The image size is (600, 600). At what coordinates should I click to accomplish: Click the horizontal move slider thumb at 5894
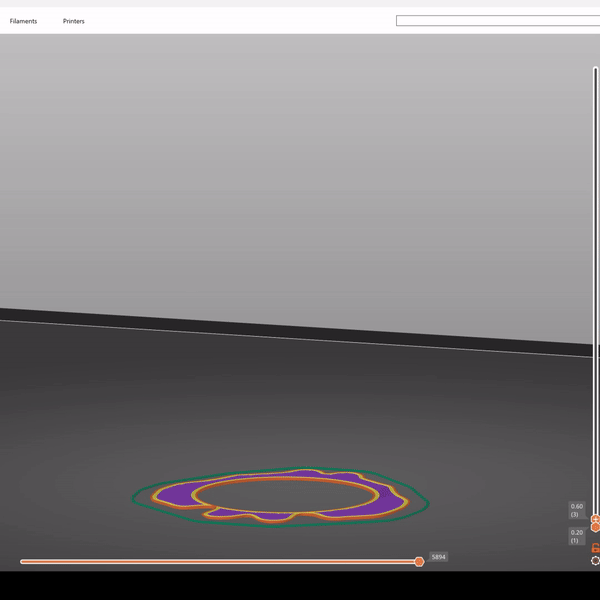(x=419, y=561)
